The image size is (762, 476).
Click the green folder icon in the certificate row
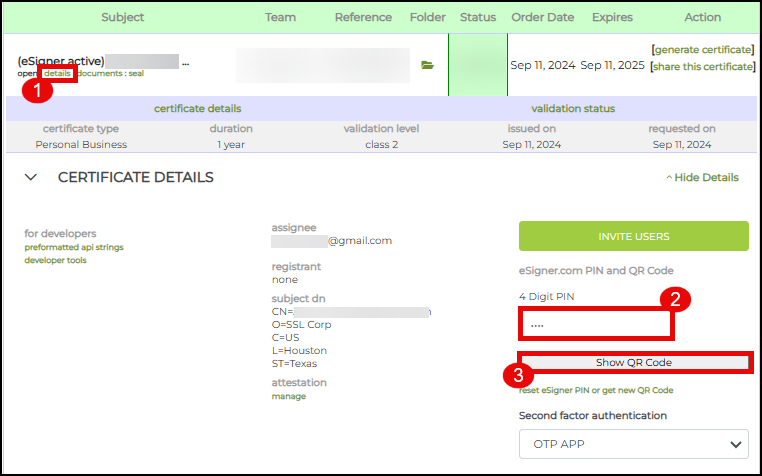[x=427, y=65]
